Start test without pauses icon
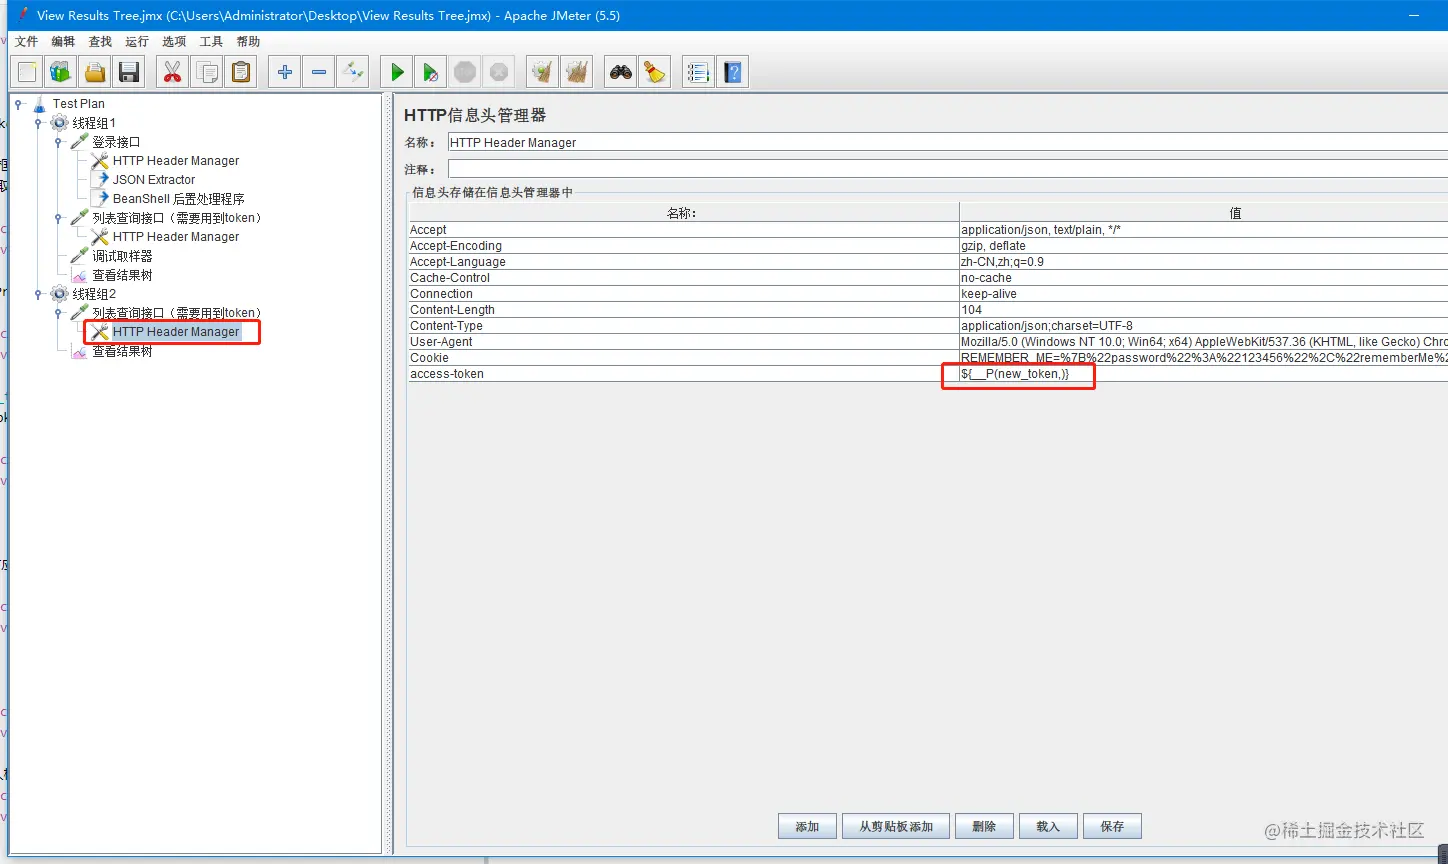The height and width of the screenshot is (864, 1448). tap(431, 72)
